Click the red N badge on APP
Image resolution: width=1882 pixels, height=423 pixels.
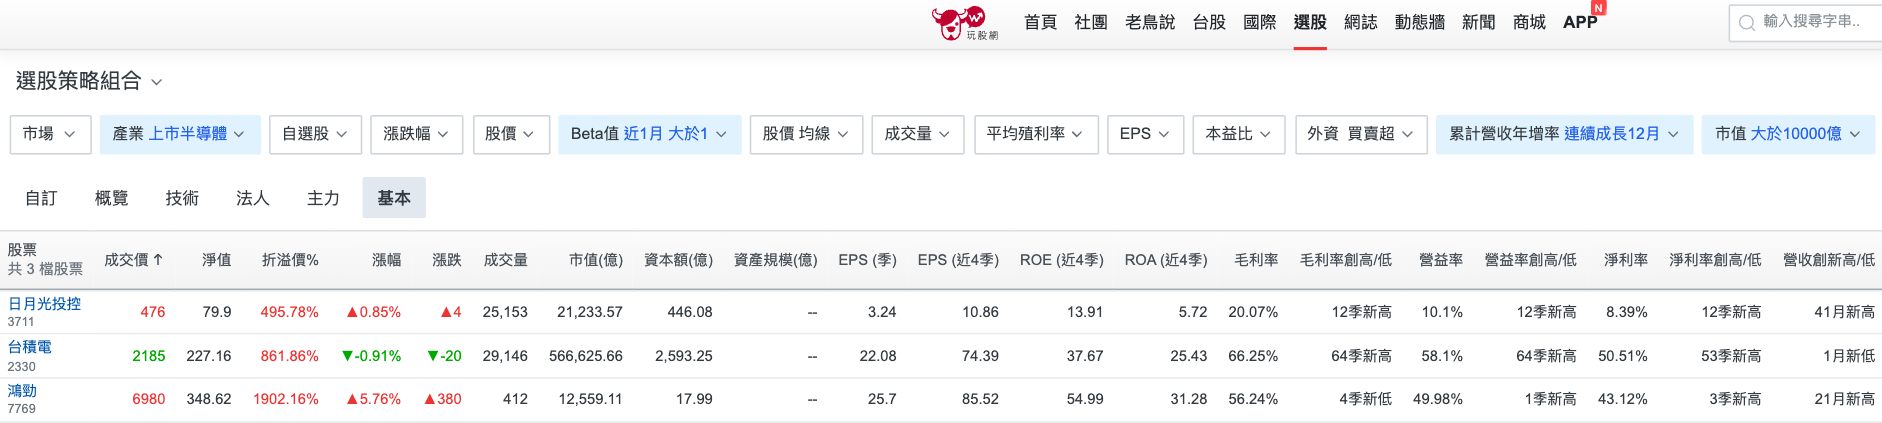pyautogui.click(x=1598, y=7)
